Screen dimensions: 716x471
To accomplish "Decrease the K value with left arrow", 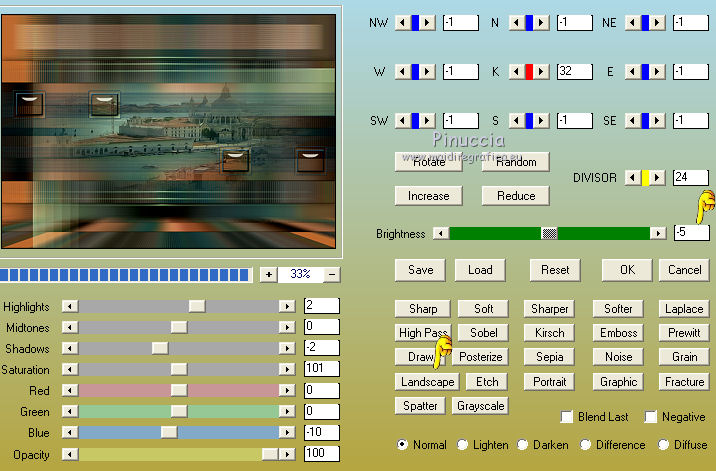I will point(516,72).
